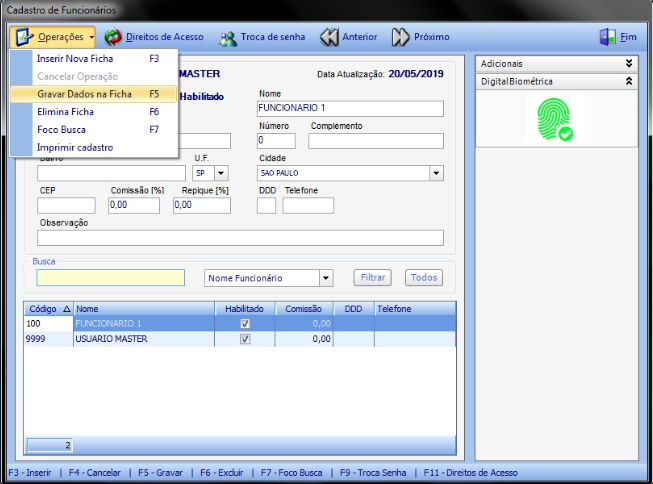Click the Fim label to exit

coord(628,37)
